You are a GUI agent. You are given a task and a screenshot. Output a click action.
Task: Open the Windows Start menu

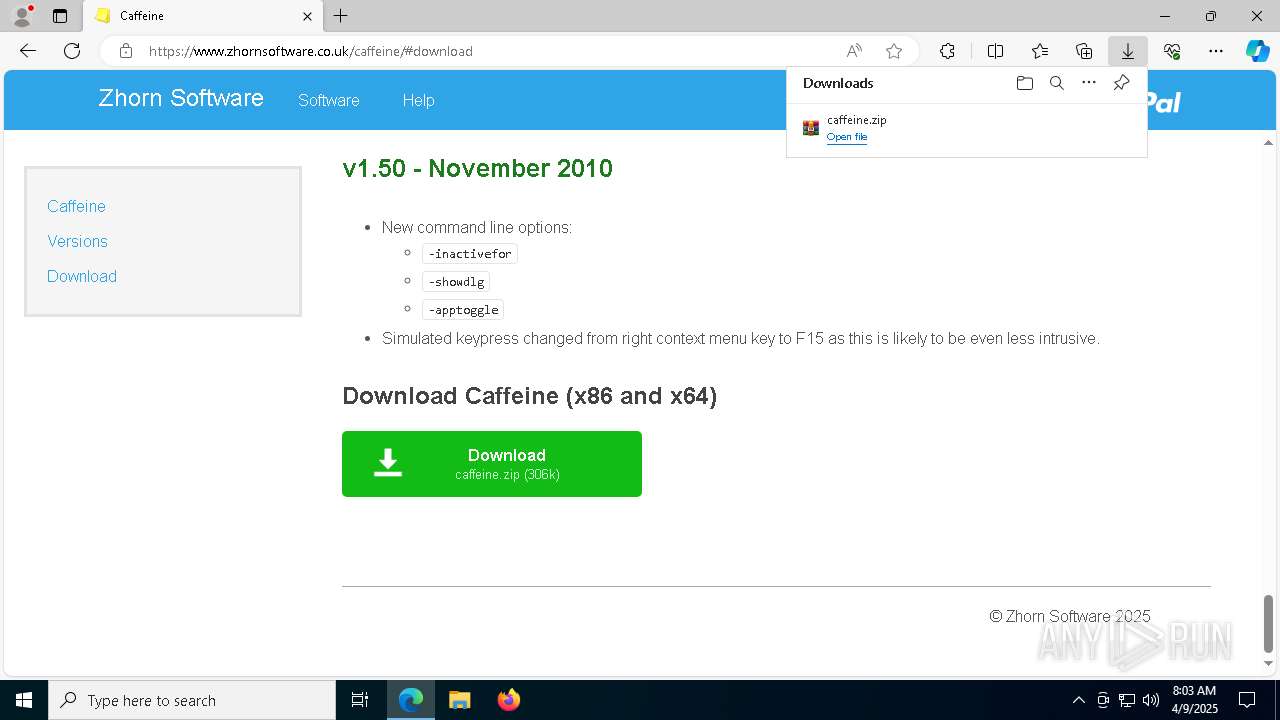[24, 700]
